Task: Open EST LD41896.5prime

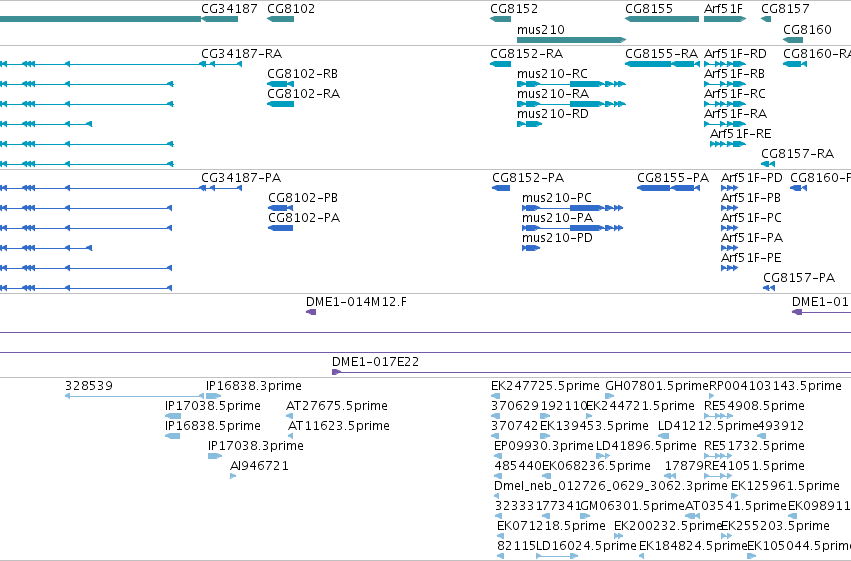Action: [x=646, y=447]
